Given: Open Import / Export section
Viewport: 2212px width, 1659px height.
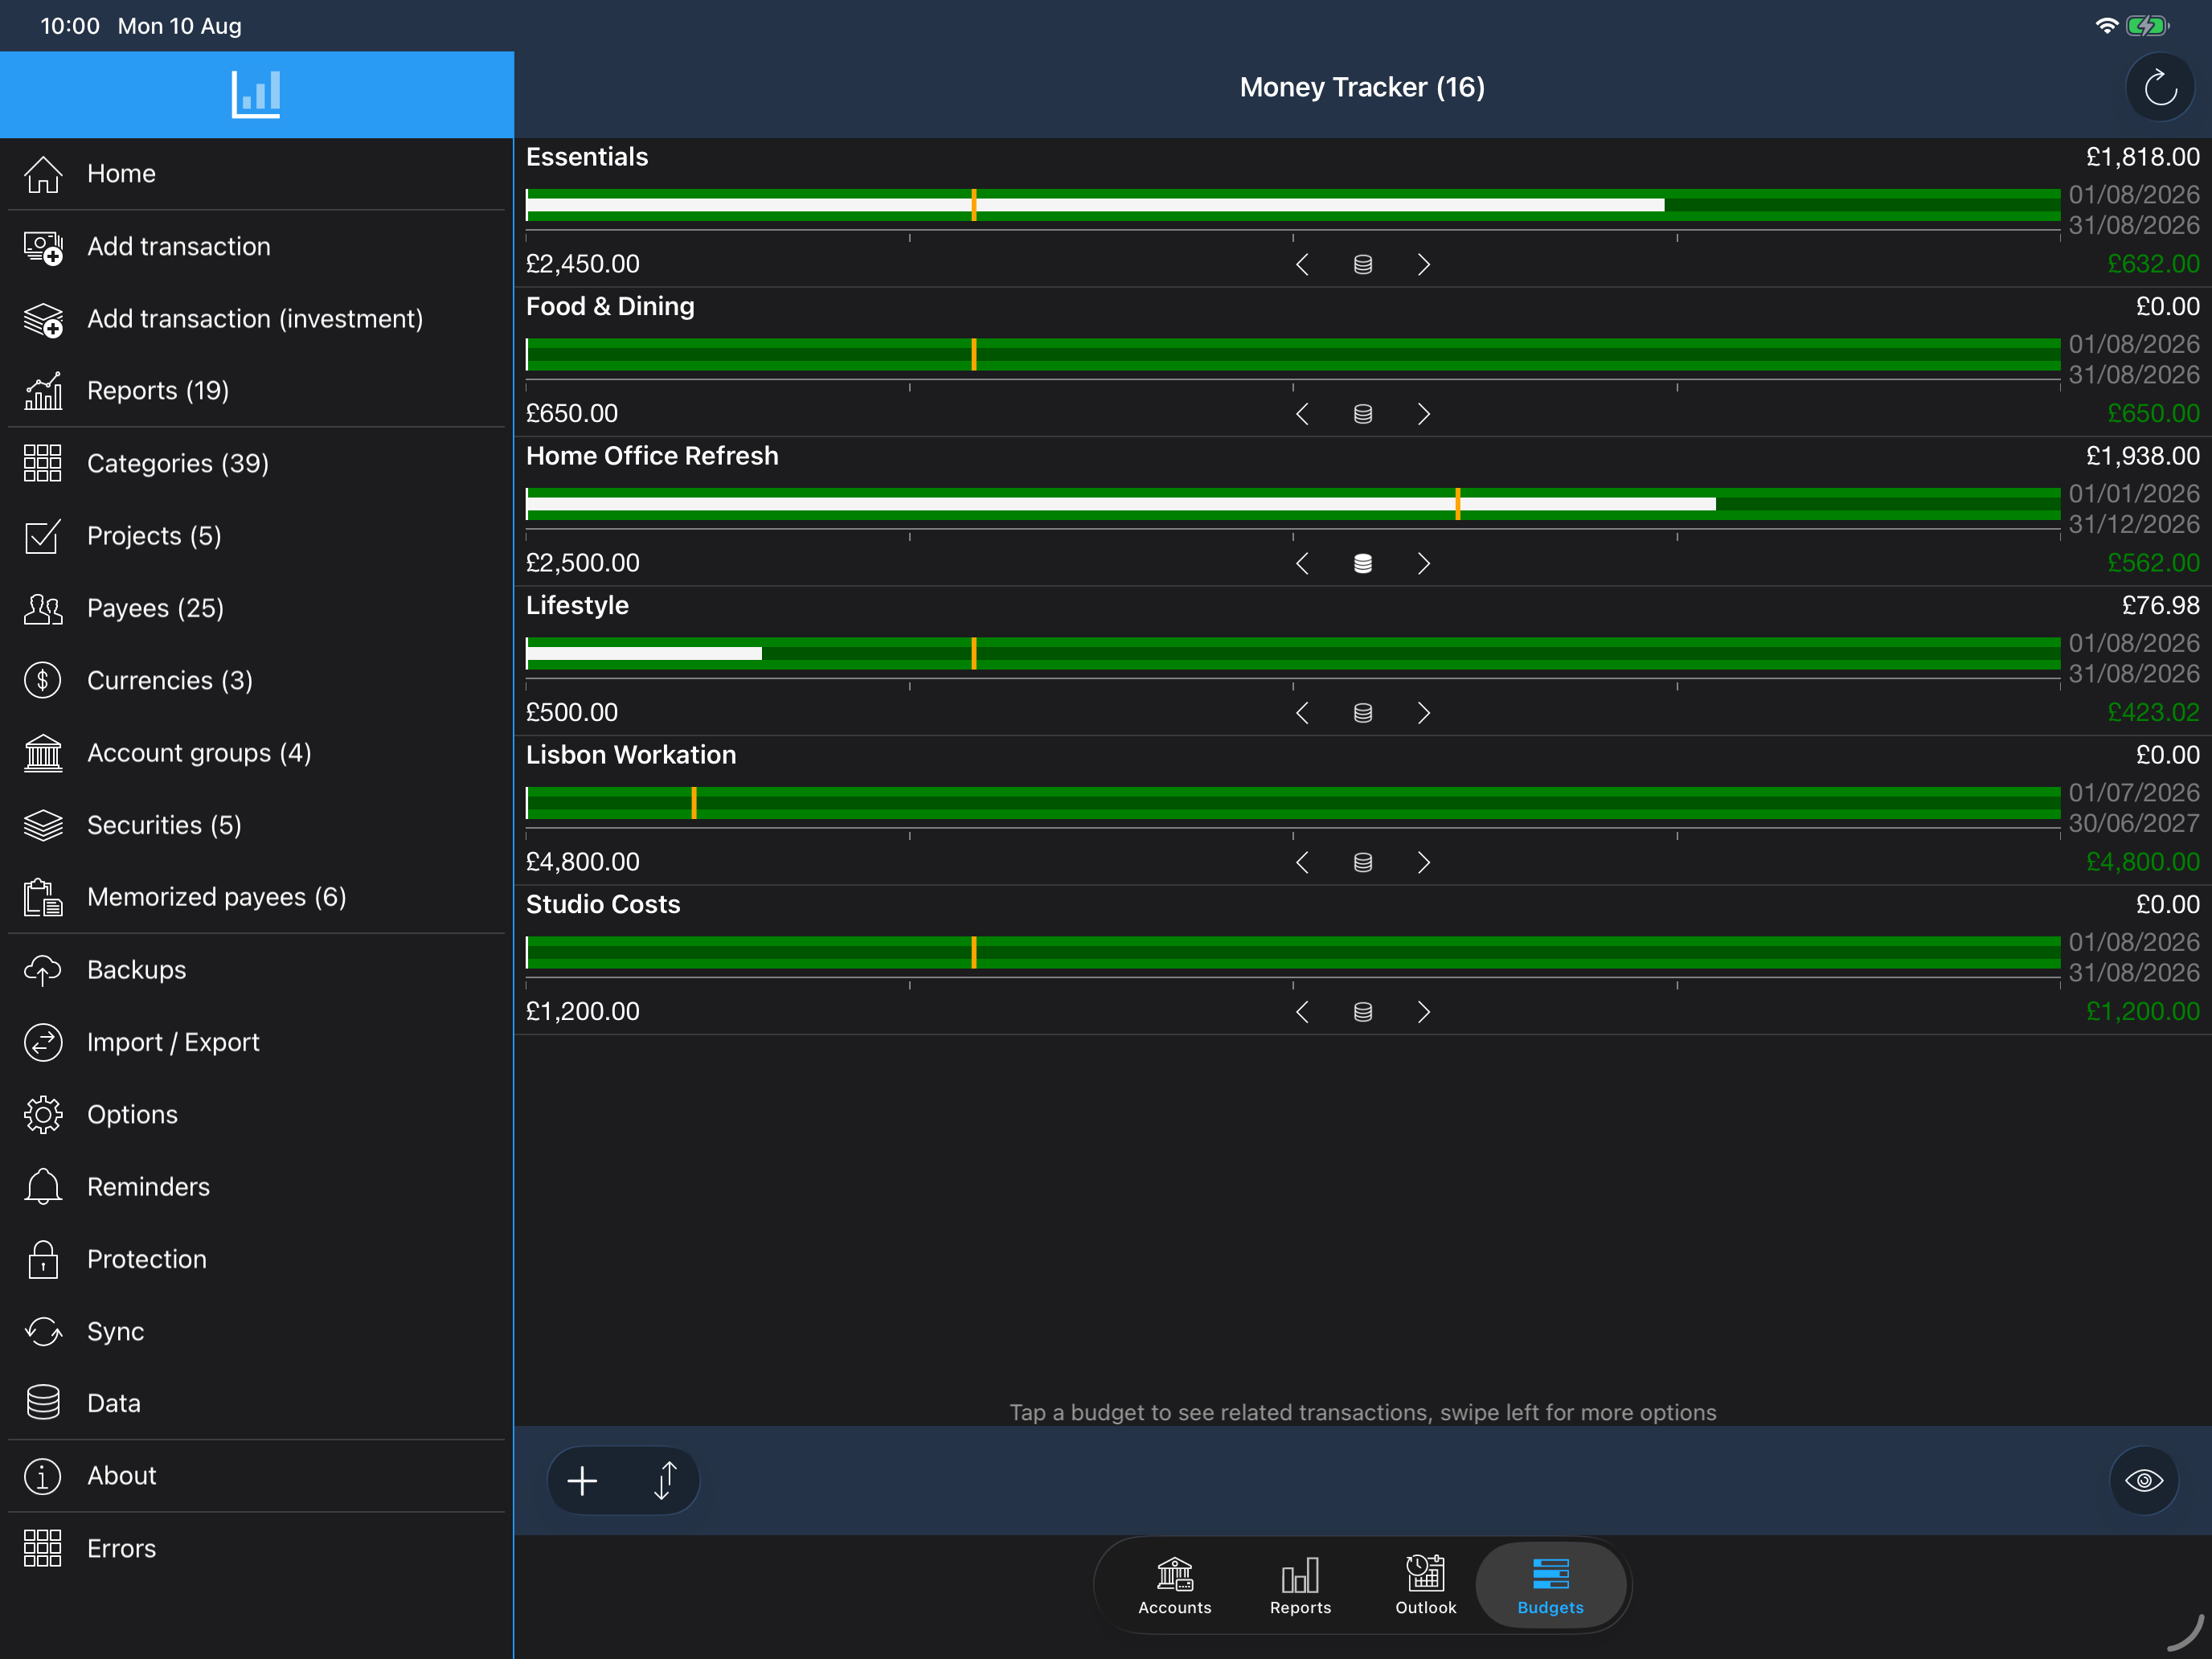Looking at the screenshot, I should click(256, 1042).
